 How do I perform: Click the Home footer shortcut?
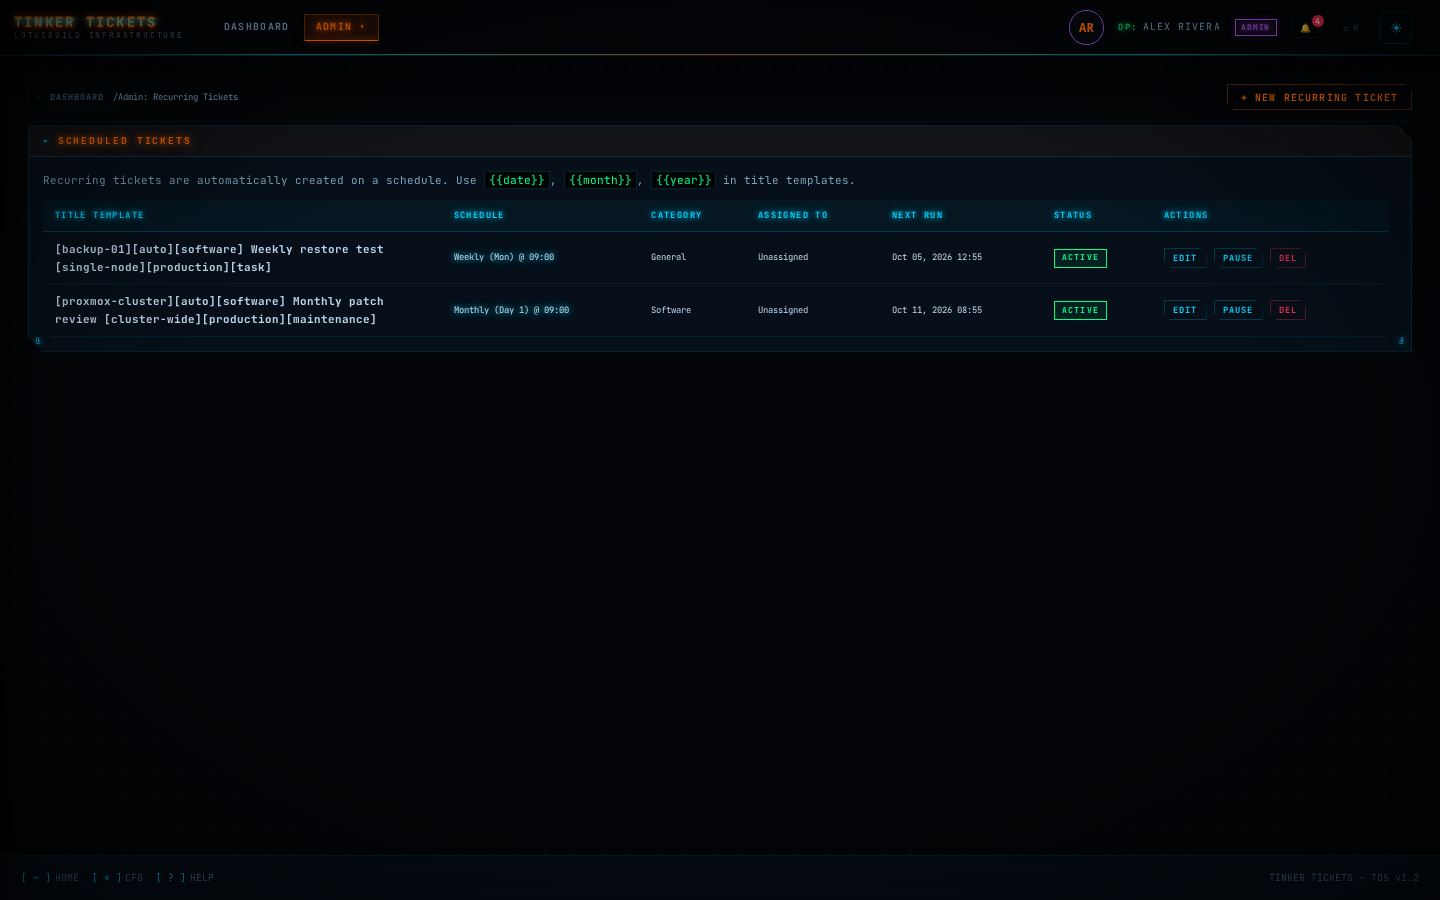click(x=50, y=878)
